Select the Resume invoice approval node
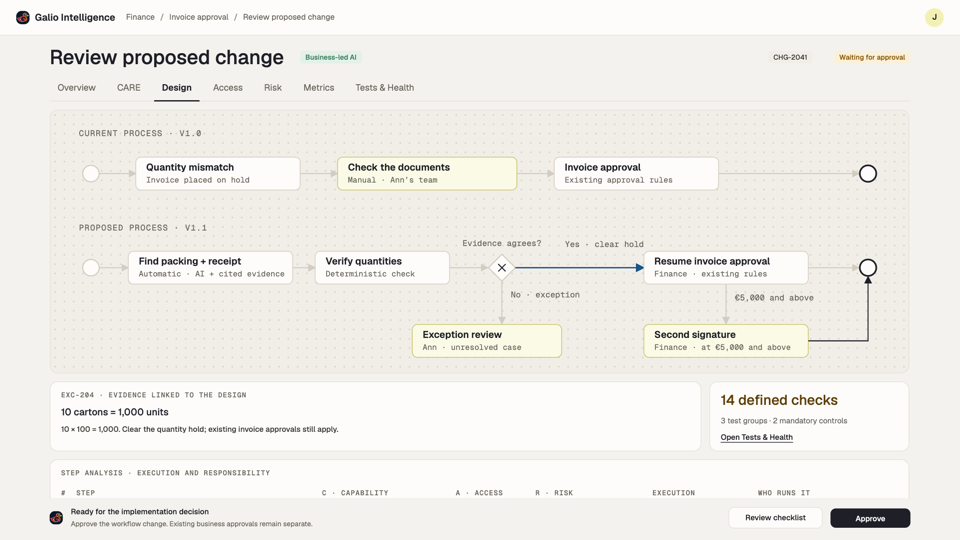The height and width of the screenshot is (540, 960). (726, 268)
